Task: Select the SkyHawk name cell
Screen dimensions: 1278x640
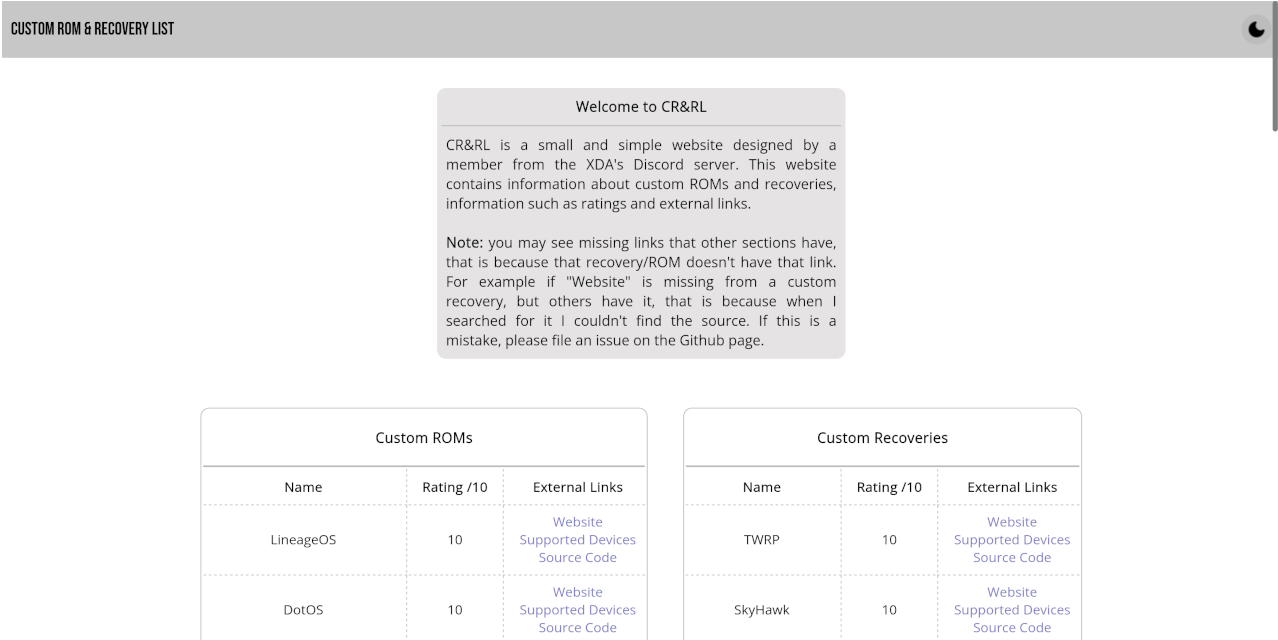Action: click(762, 610)
